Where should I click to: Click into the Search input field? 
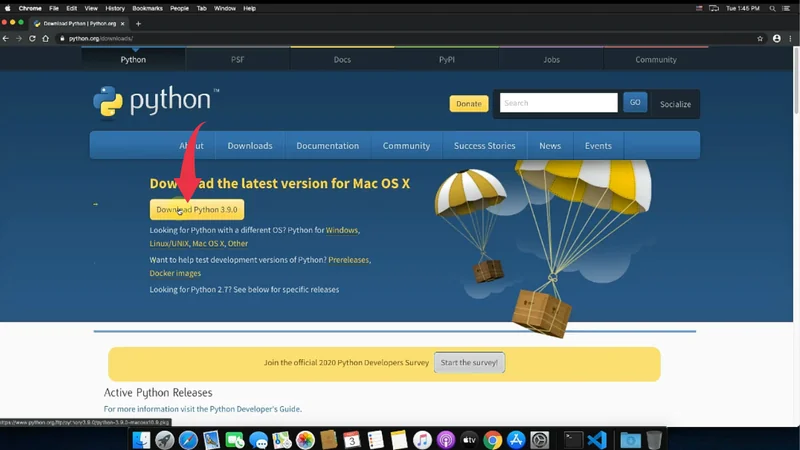click(558, 103)
